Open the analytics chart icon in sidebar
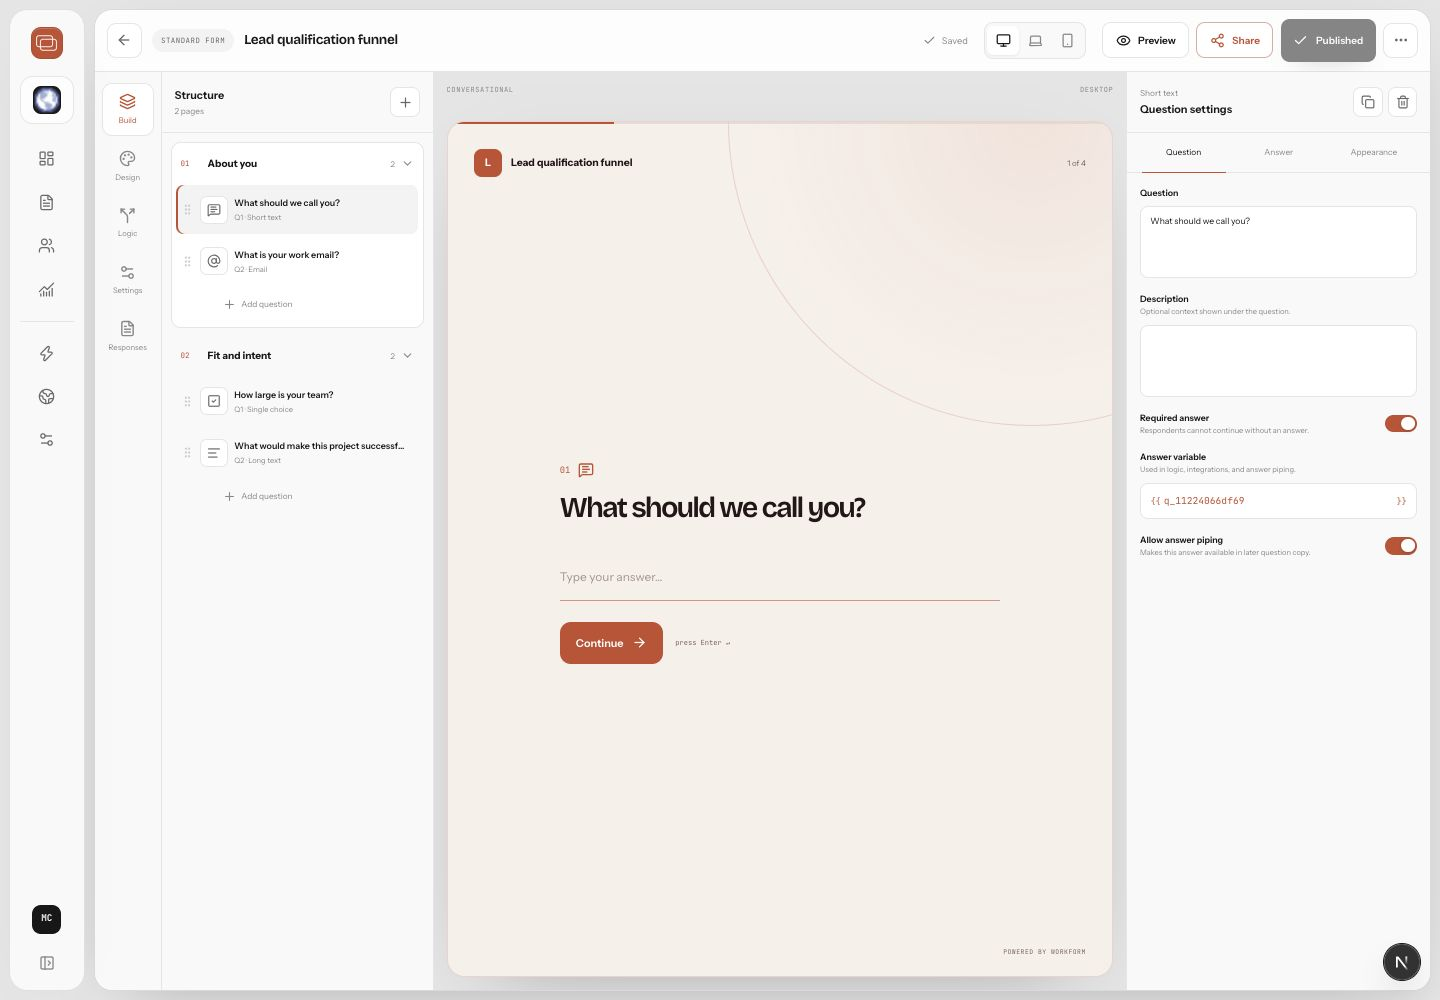Image resolution: width=1440 pixels, height=1000 pixels. pyautogui.click(x=47, y=290)
